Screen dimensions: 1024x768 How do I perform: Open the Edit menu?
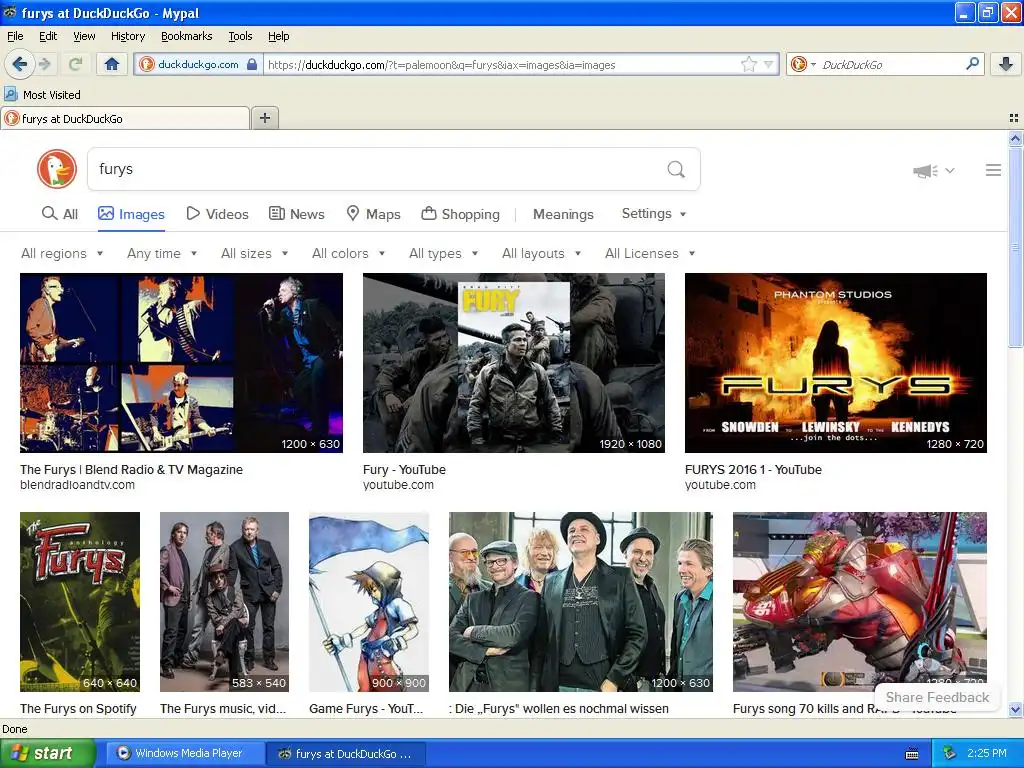(48, 36)
